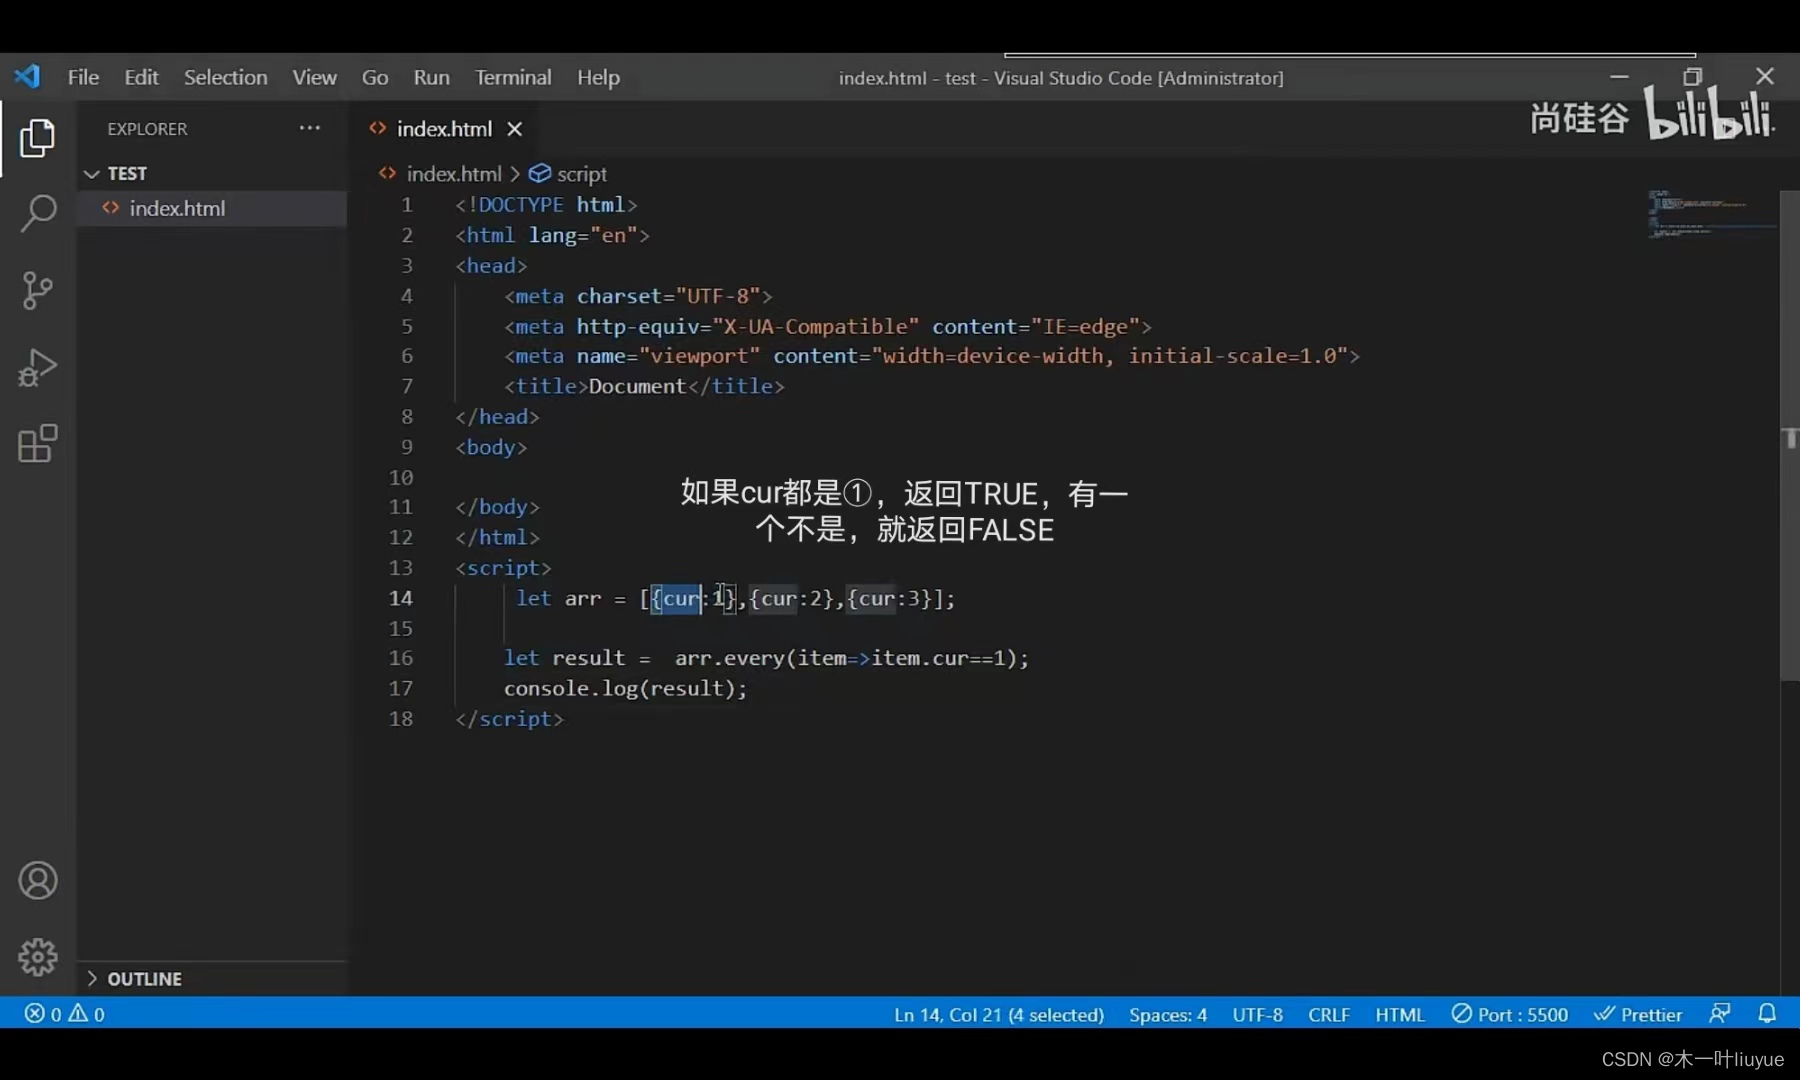Open the Explorer view in activity bar

[37, 138]
